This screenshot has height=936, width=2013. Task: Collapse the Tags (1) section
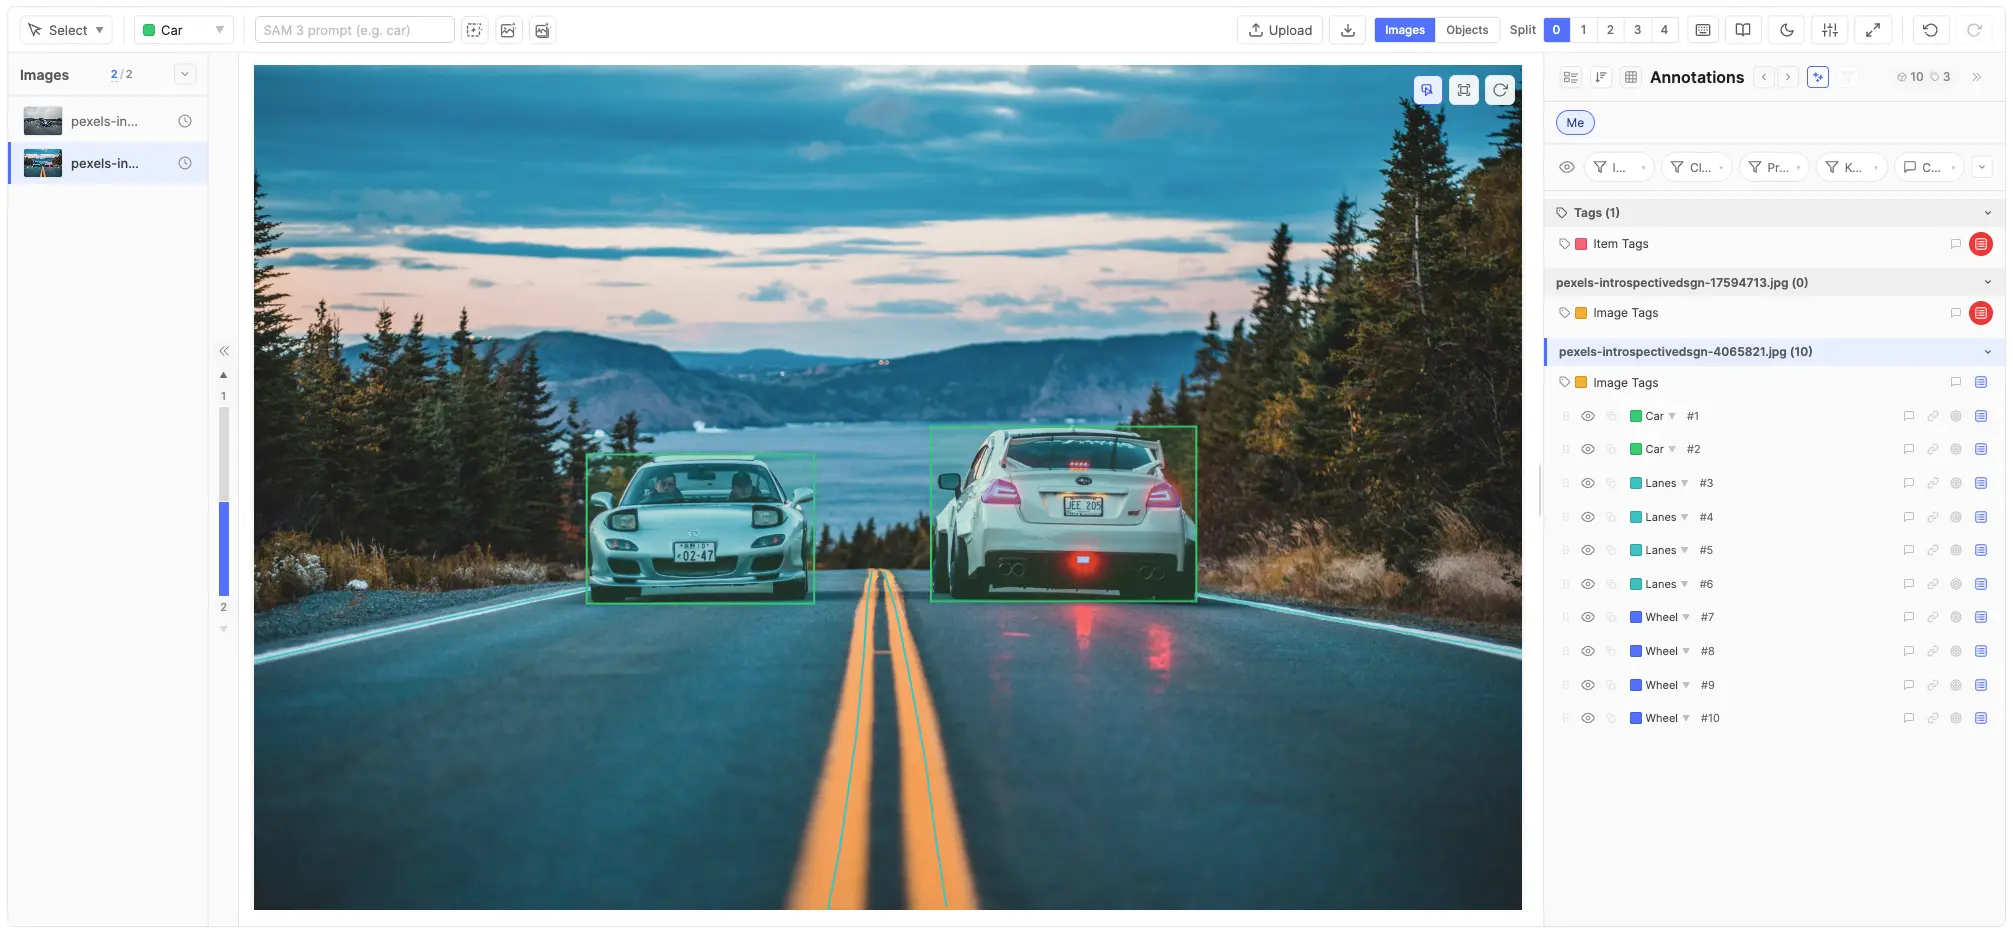coord(1987,213)
